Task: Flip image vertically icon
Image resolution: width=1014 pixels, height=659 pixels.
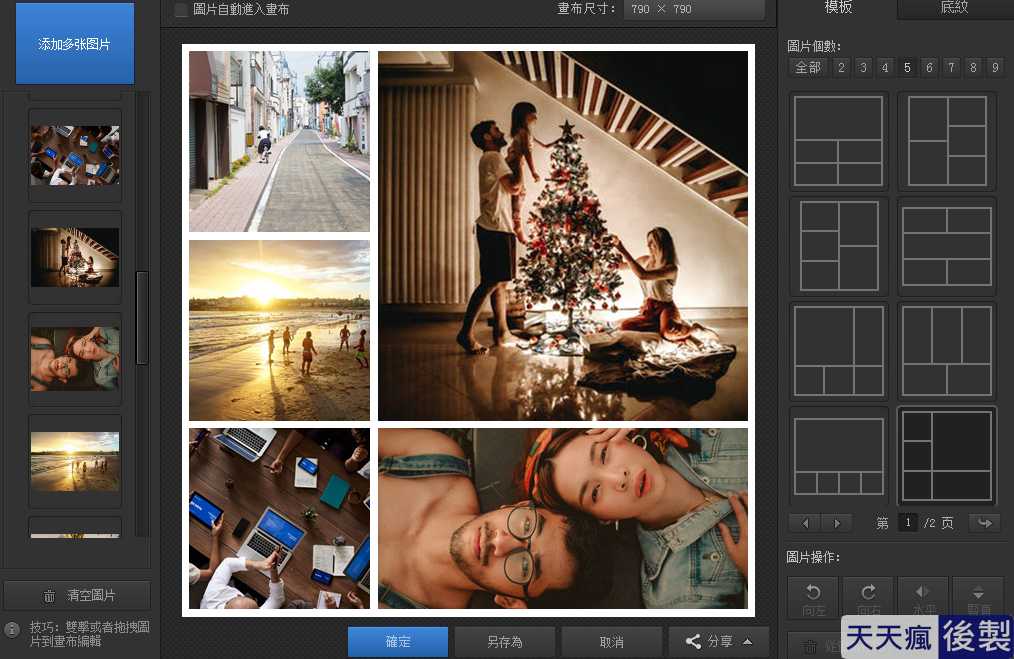Action: [978, 598]
